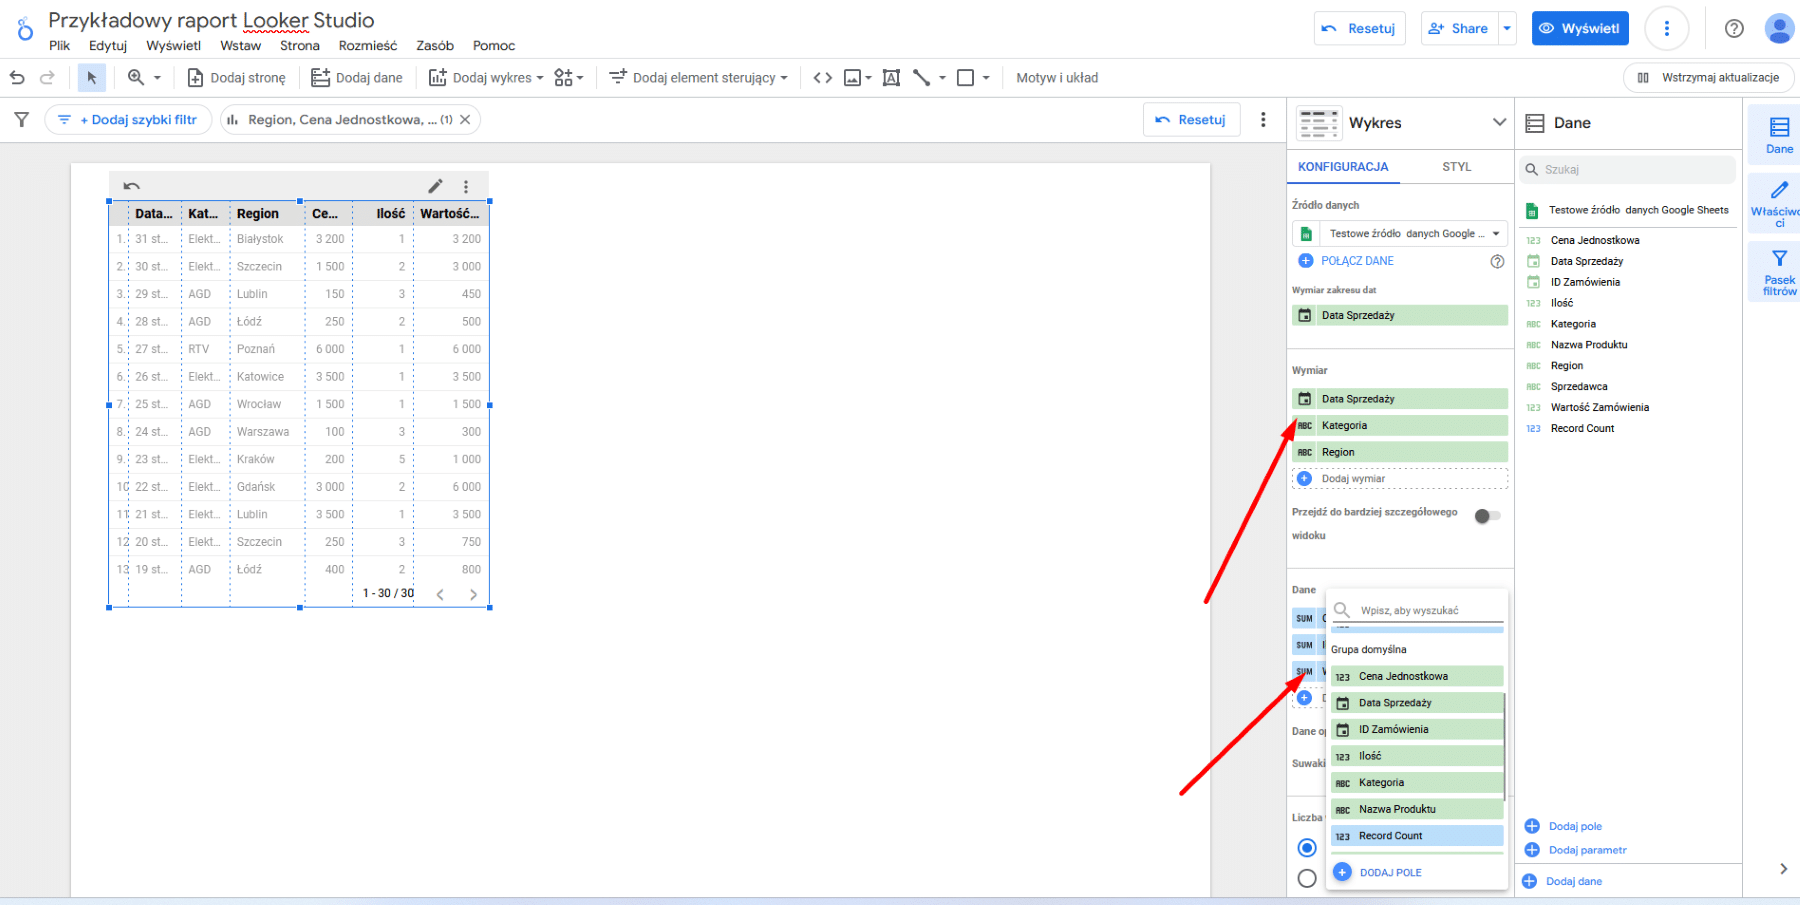Open header three-dot more options
The image size is (1800, 905).
(x=1666, y=28)
